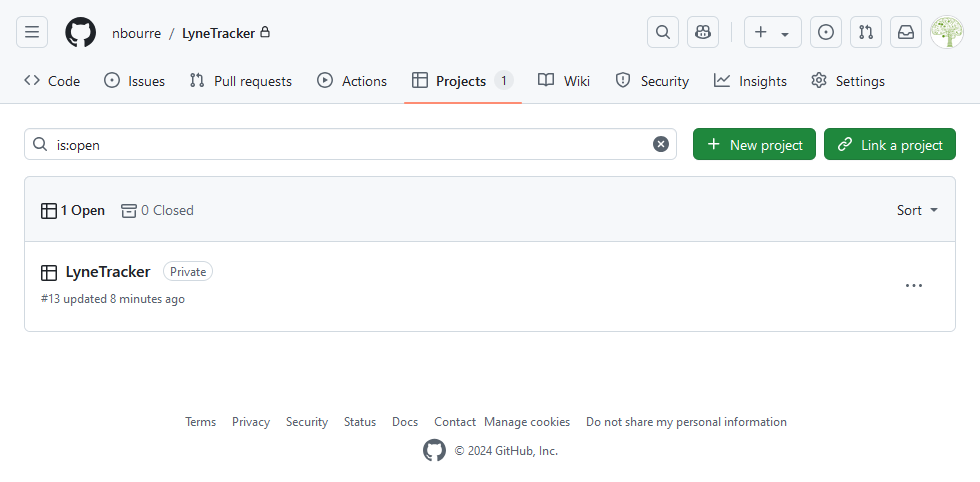Image resolution: width=980 pixels, height=482 pixels.
Task: Select the Projects tab
Action: [462, 81]
